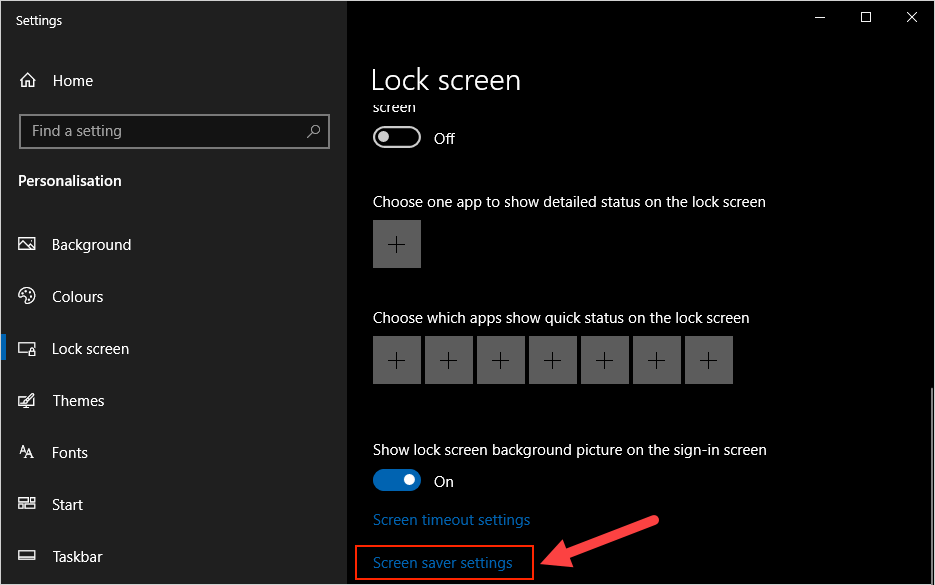Add an app to show detailed status

click(397, 243)
